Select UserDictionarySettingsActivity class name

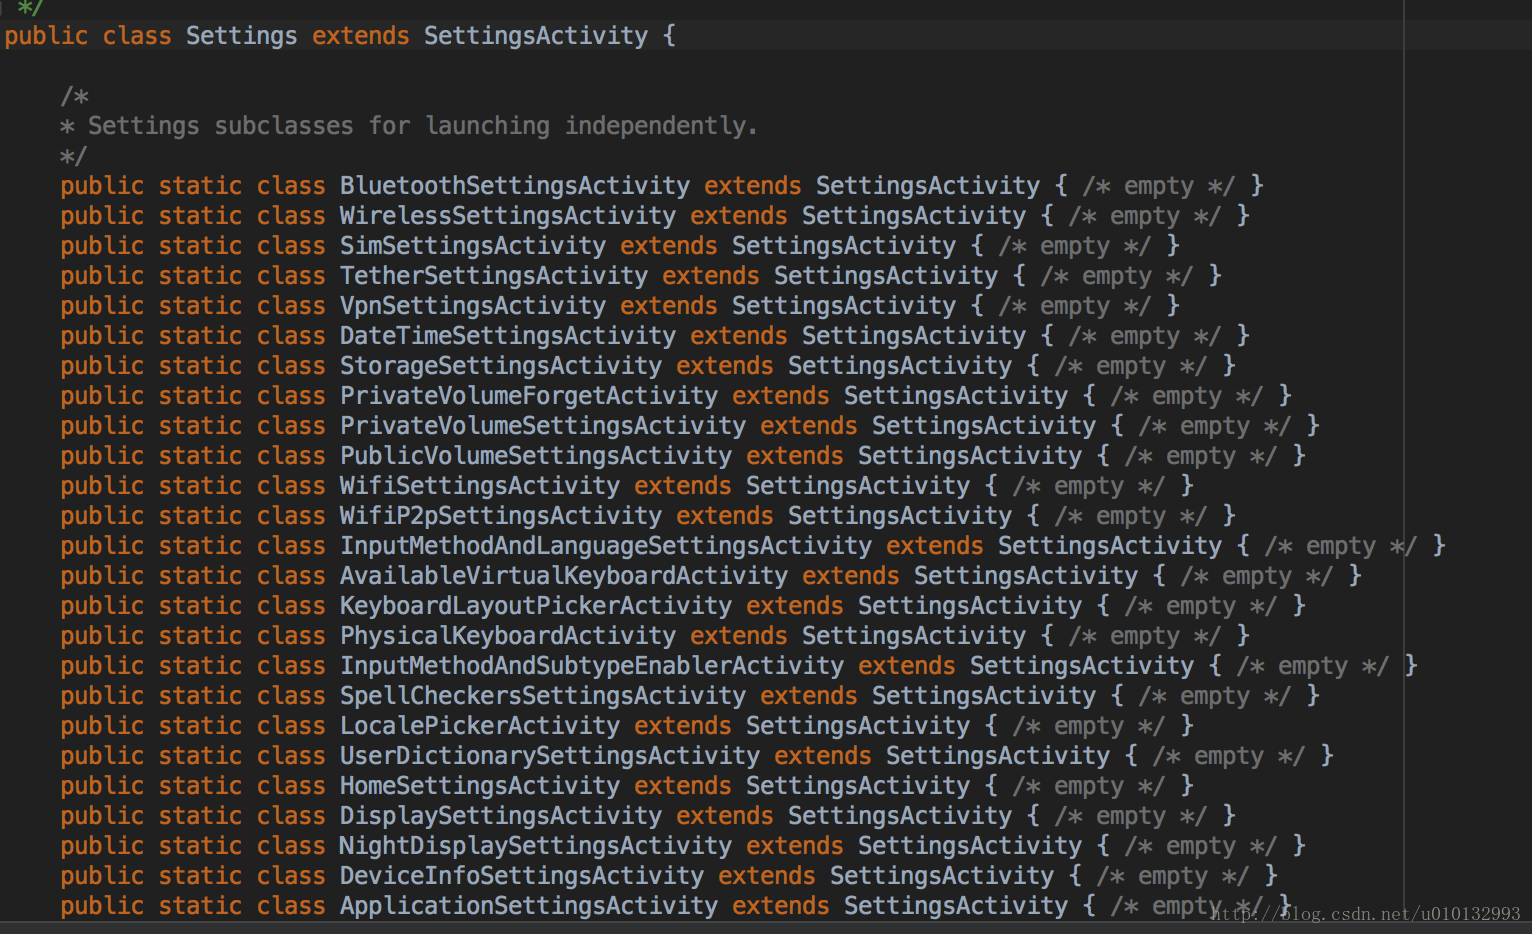pos(550,756)
